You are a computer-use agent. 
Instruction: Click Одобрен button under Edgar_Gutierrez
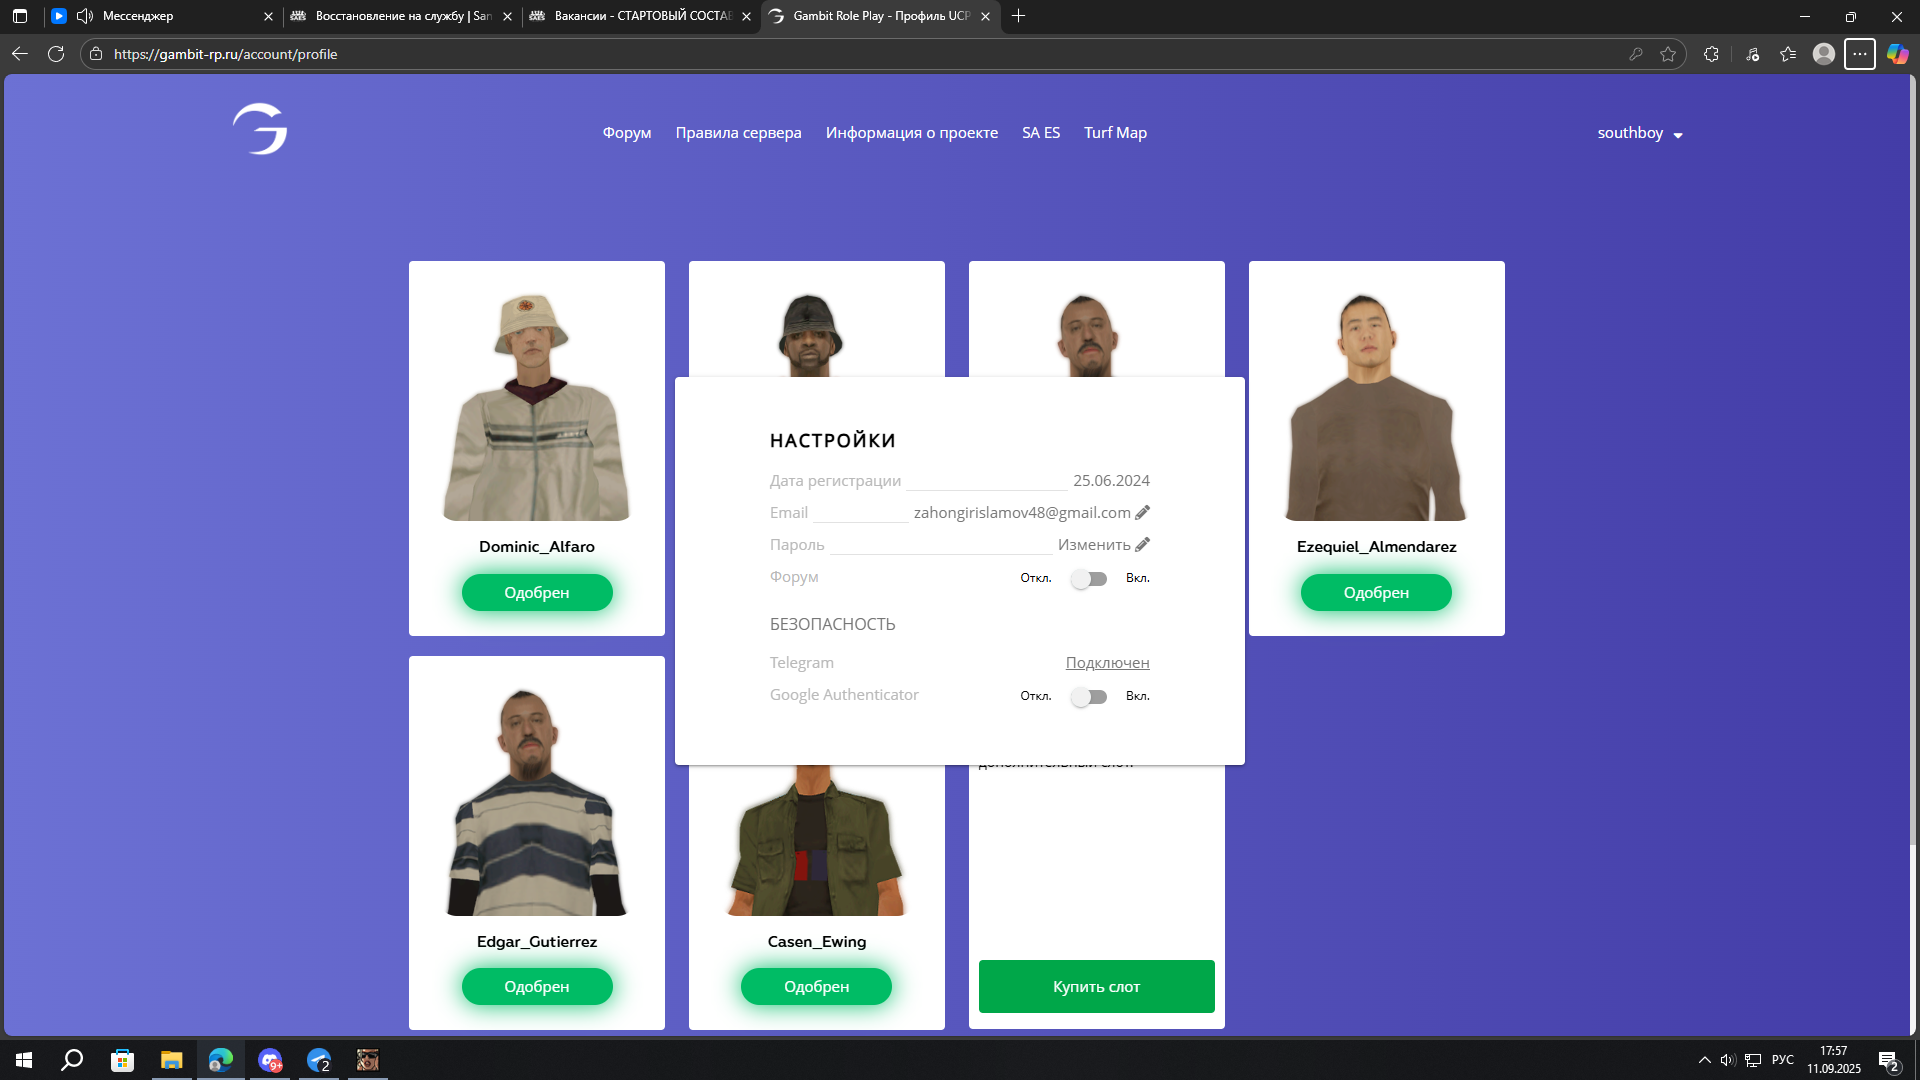click(537, 986)
